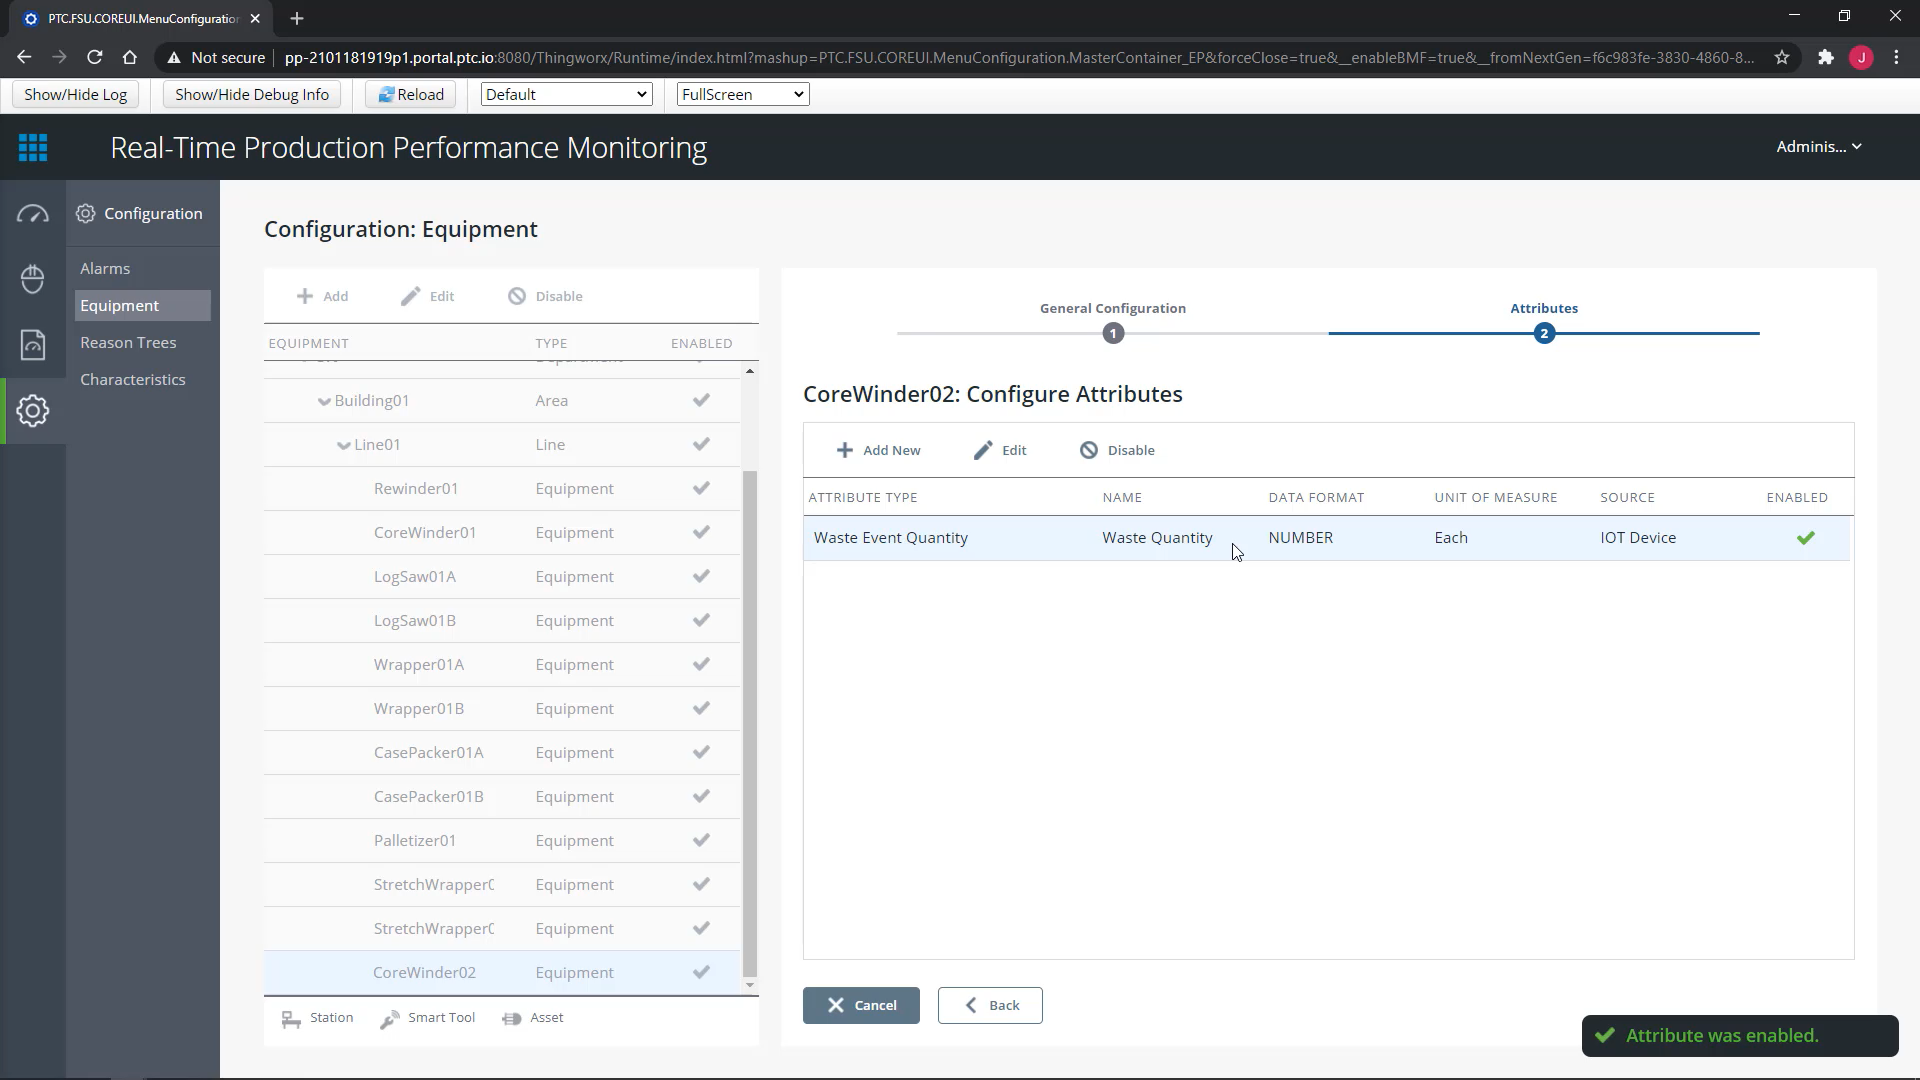Click Show/Hide Debug Info button
The image size is (1920, 1080).
click(252, 94)
